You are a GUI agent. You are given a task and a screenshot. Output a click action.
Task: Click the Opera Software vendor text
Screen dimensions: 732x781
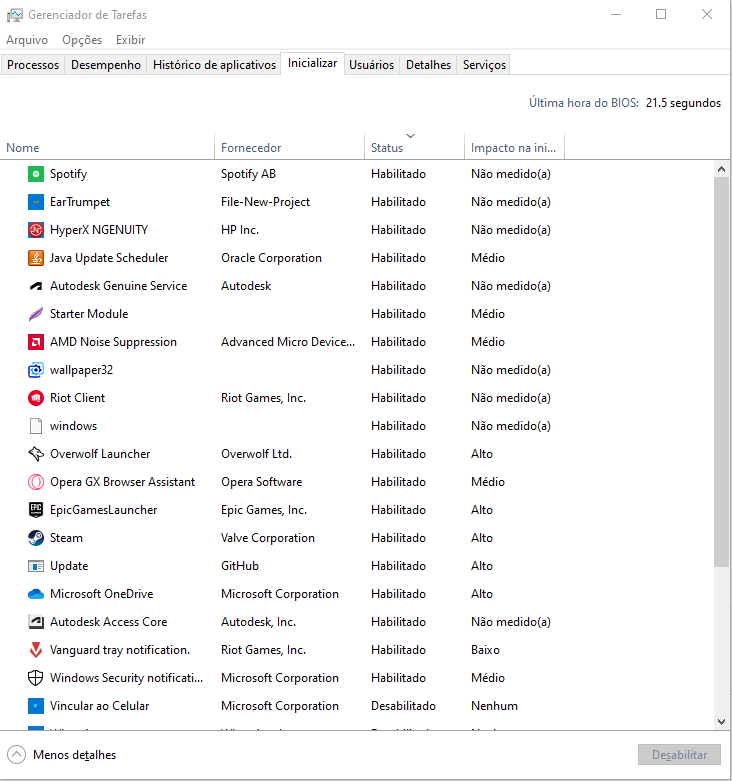pos(261,482)
